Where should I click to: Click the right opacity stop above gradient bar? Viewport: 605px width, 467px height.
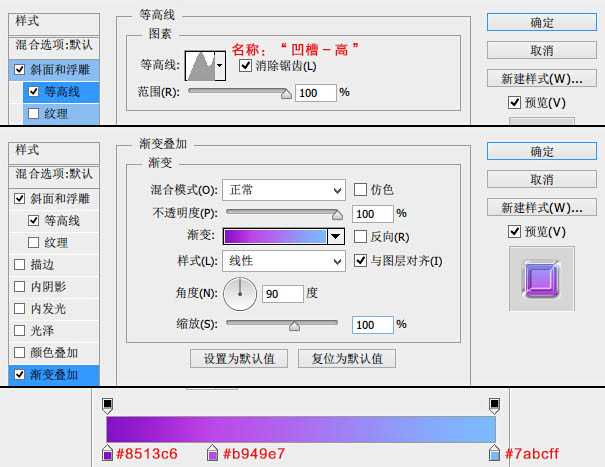point(494,405)
